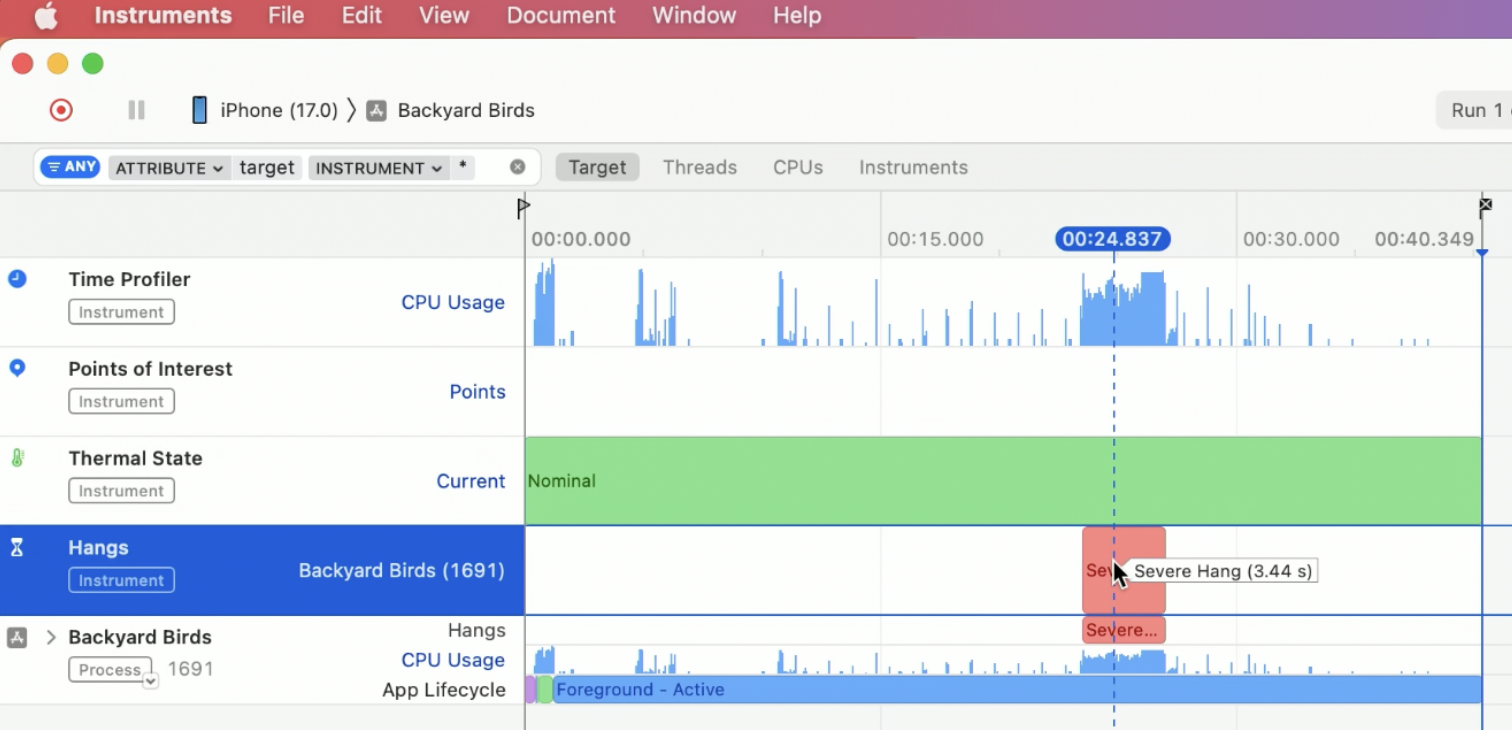Click the purple launch segment in App Lifecycle
The height and width of the screenshot is (730, 1512).
point(530,689)
